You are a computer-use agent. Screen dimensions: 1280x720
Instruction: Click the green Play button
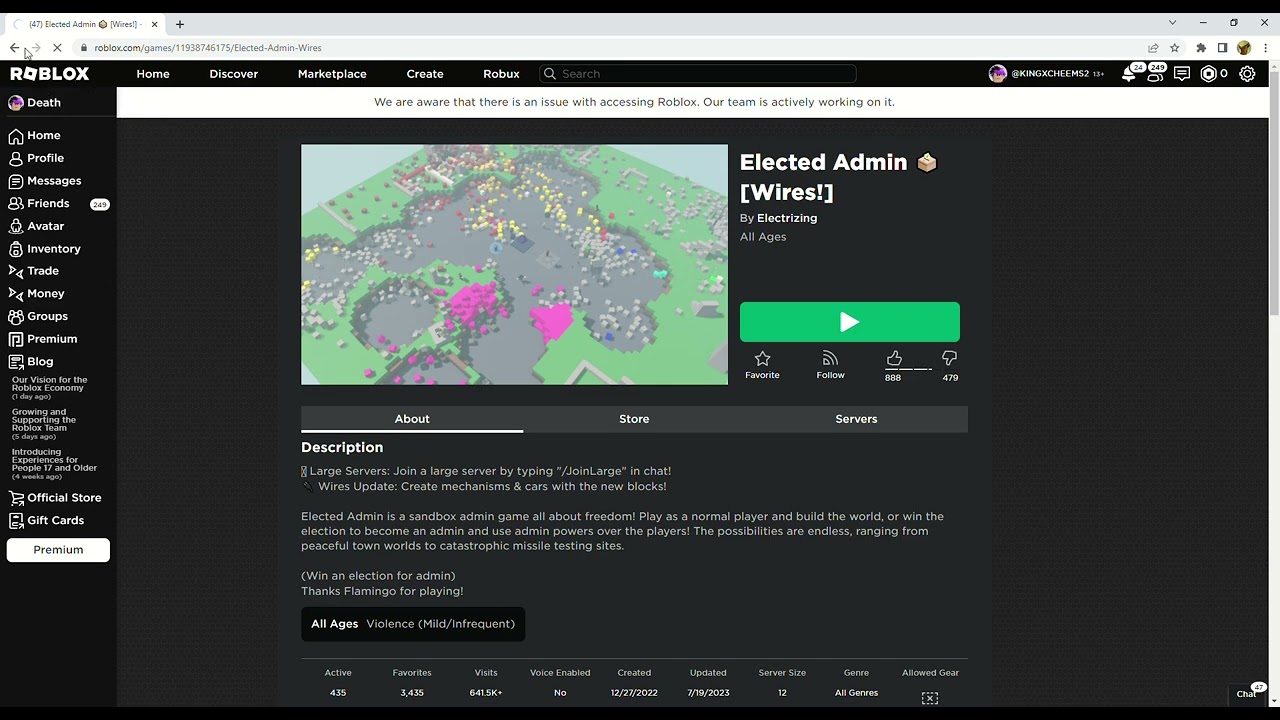(x=849, y=322)
